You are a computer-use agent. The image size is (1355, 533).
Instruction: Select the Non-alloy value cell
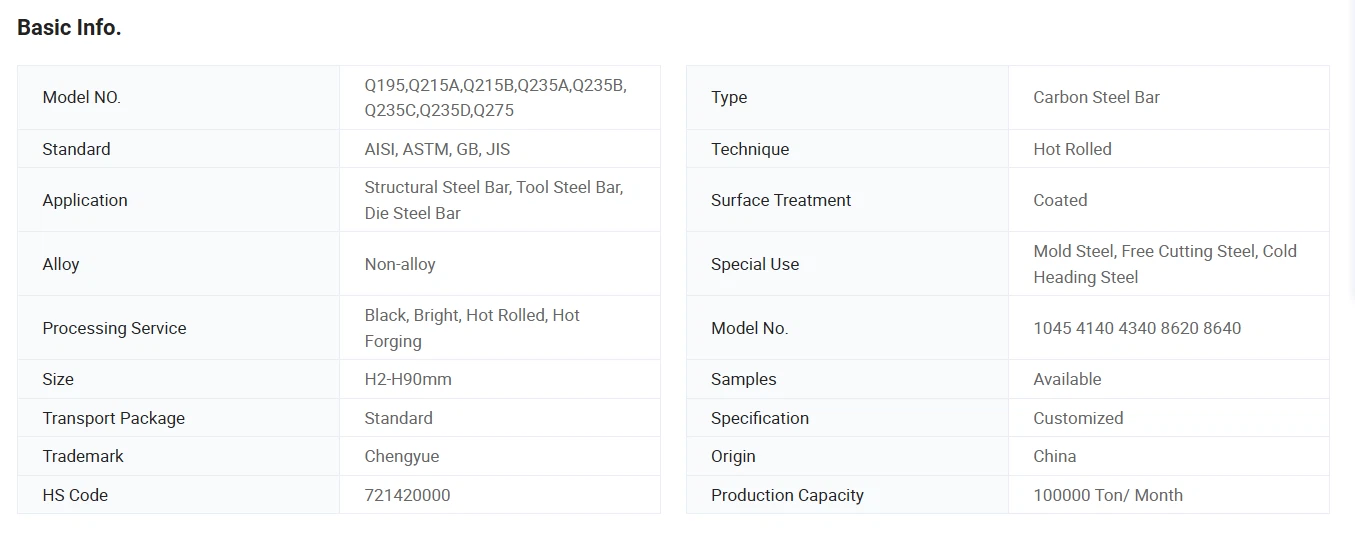400,264
